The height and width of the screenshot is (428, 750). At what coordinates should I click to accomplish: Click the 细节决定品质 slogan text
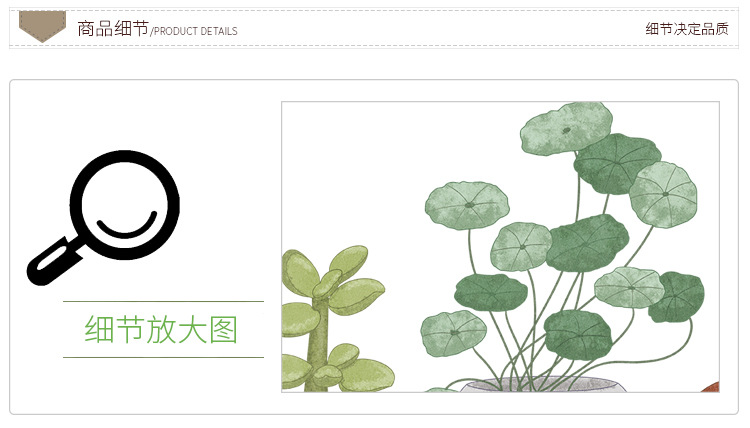point(687,29)
